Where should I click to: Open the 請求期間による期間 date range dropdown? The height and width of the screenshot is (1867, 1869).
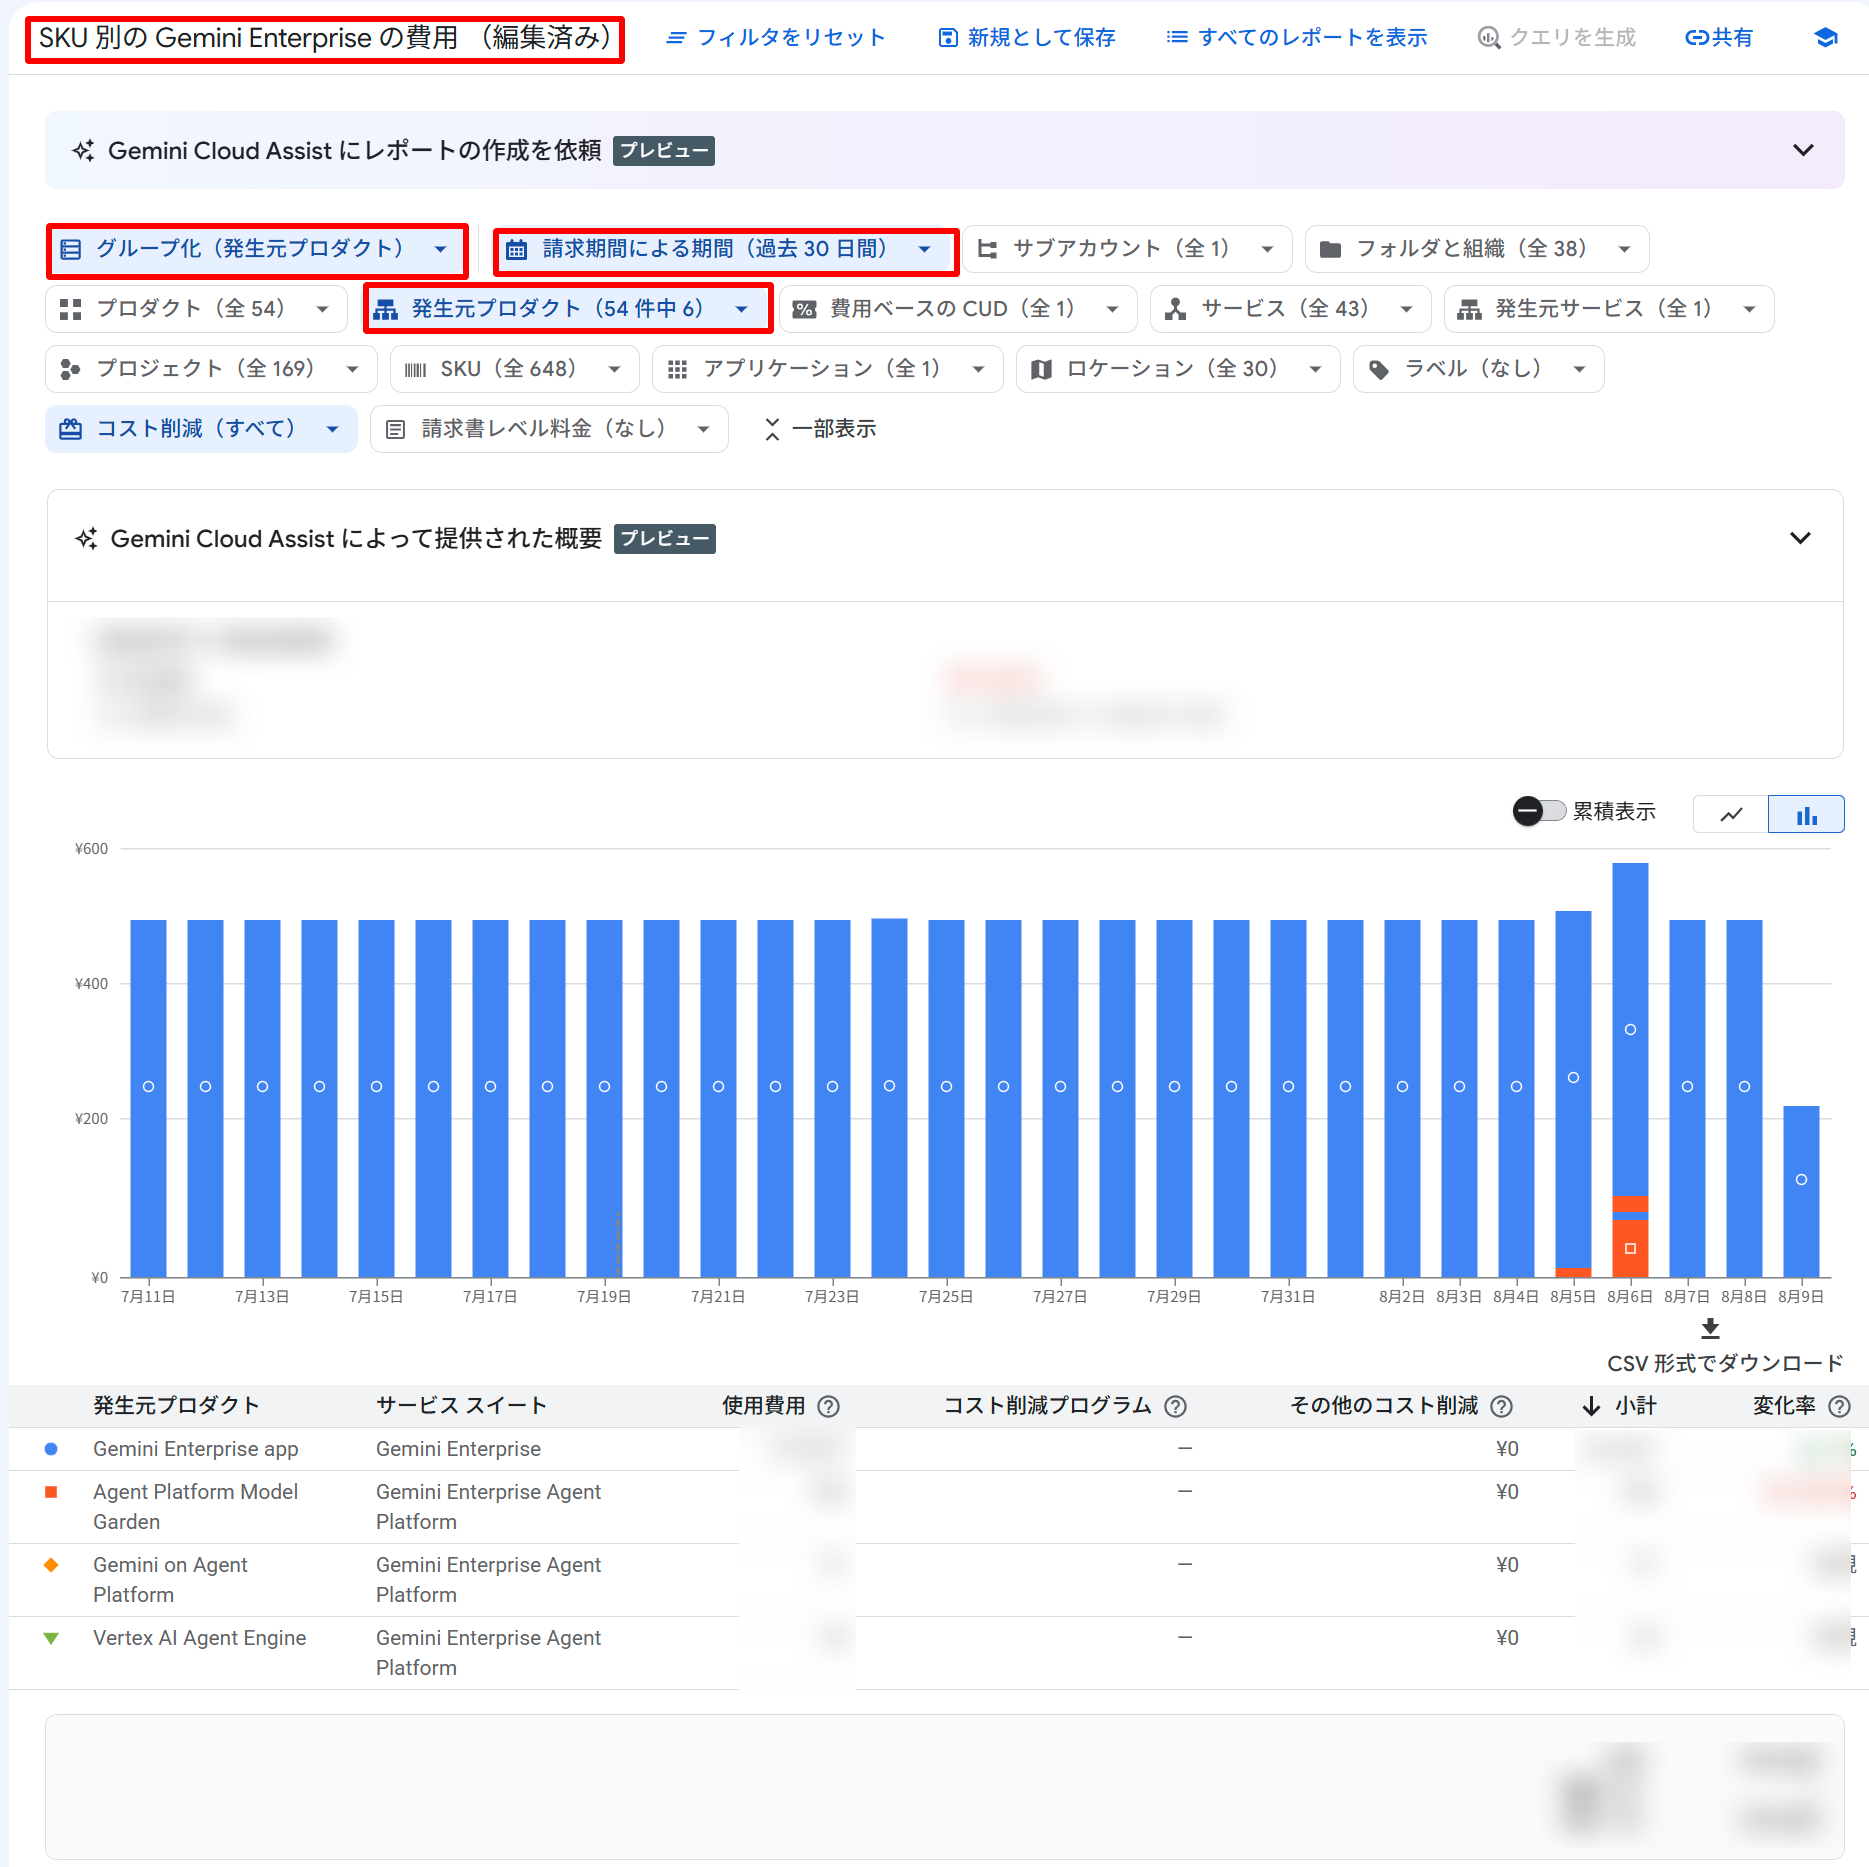tap(725, 249)
